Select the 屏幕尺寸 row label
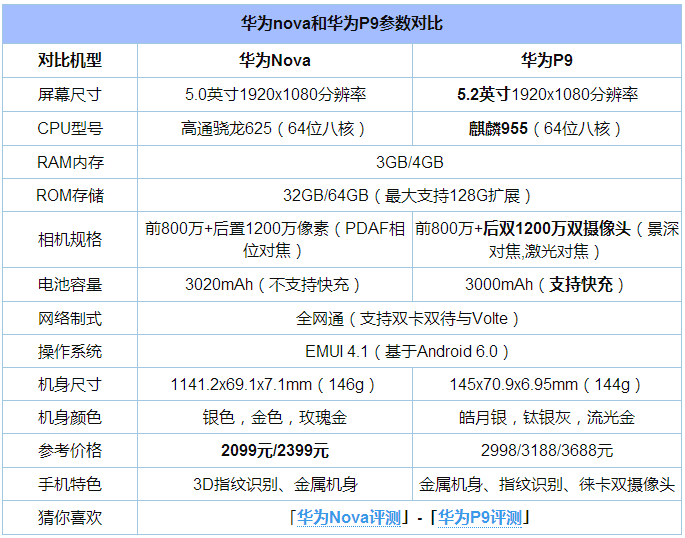 click(x=70, y=95)
